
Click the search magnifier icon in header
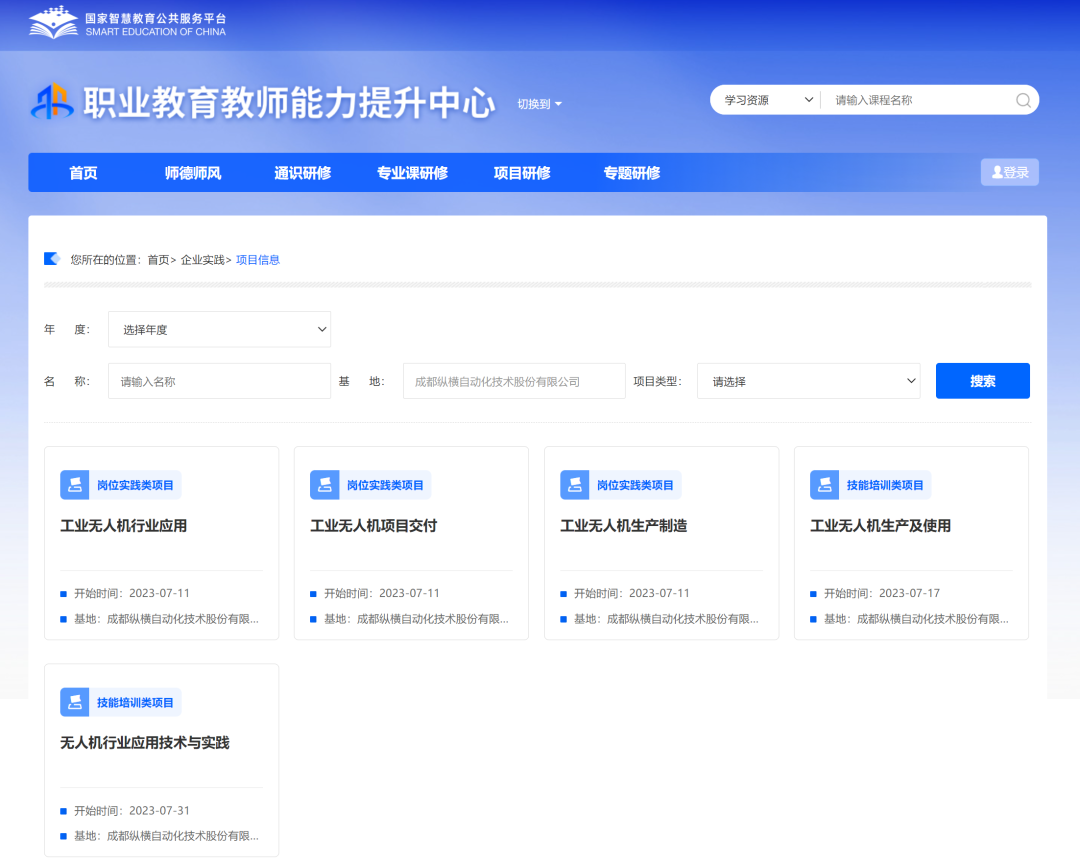[x=1023, y=100]
